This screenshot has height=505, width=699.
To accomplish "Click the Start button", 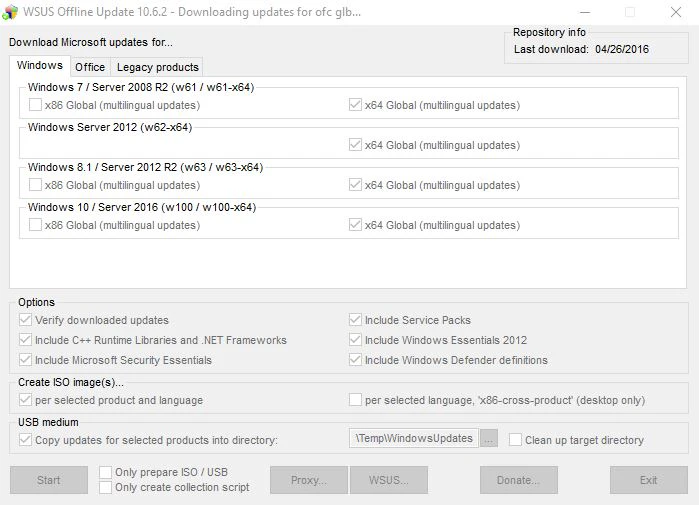I will (x=49, y=480).
